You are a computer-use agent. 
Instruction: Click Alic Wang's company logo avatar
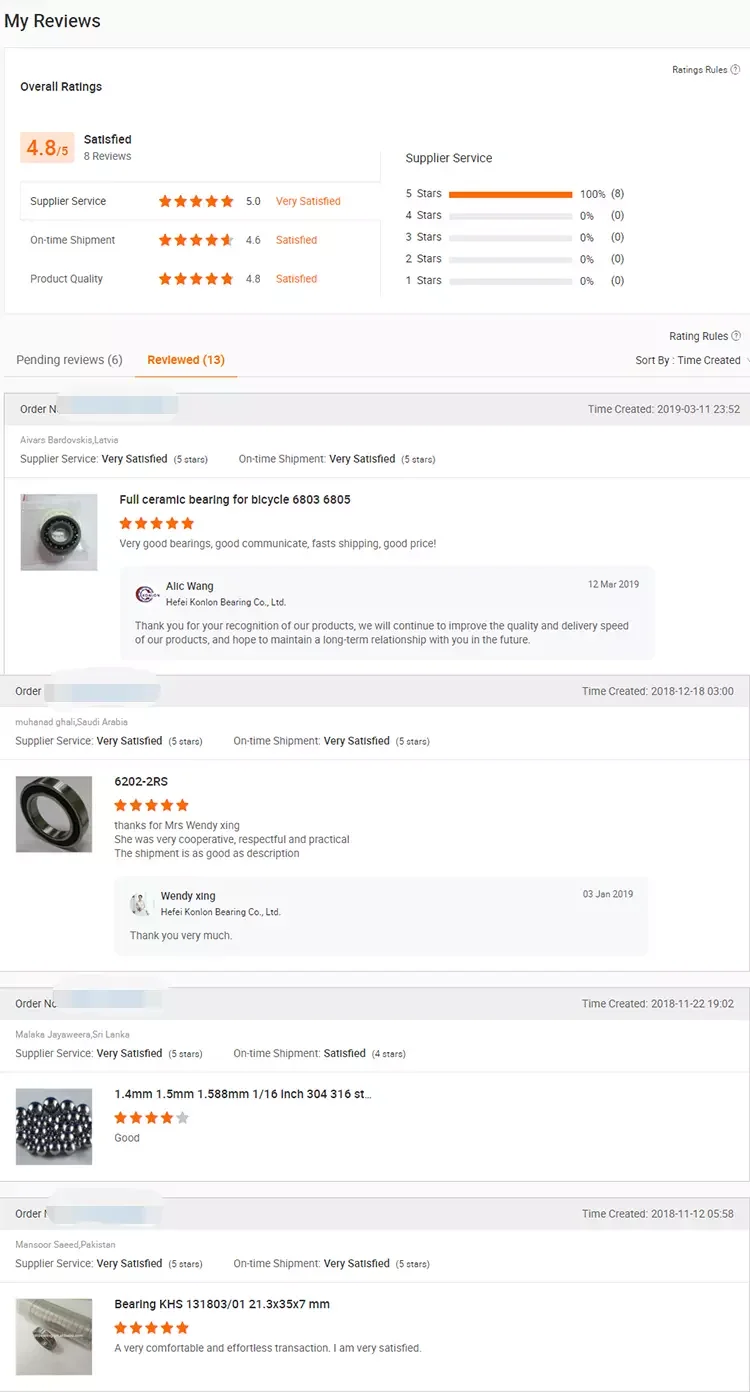point(147,594)
